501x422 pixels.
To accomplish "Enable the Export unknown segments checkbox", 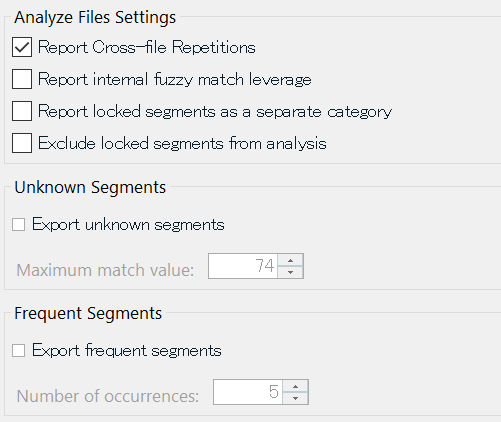I will click(x=18, y=225).
